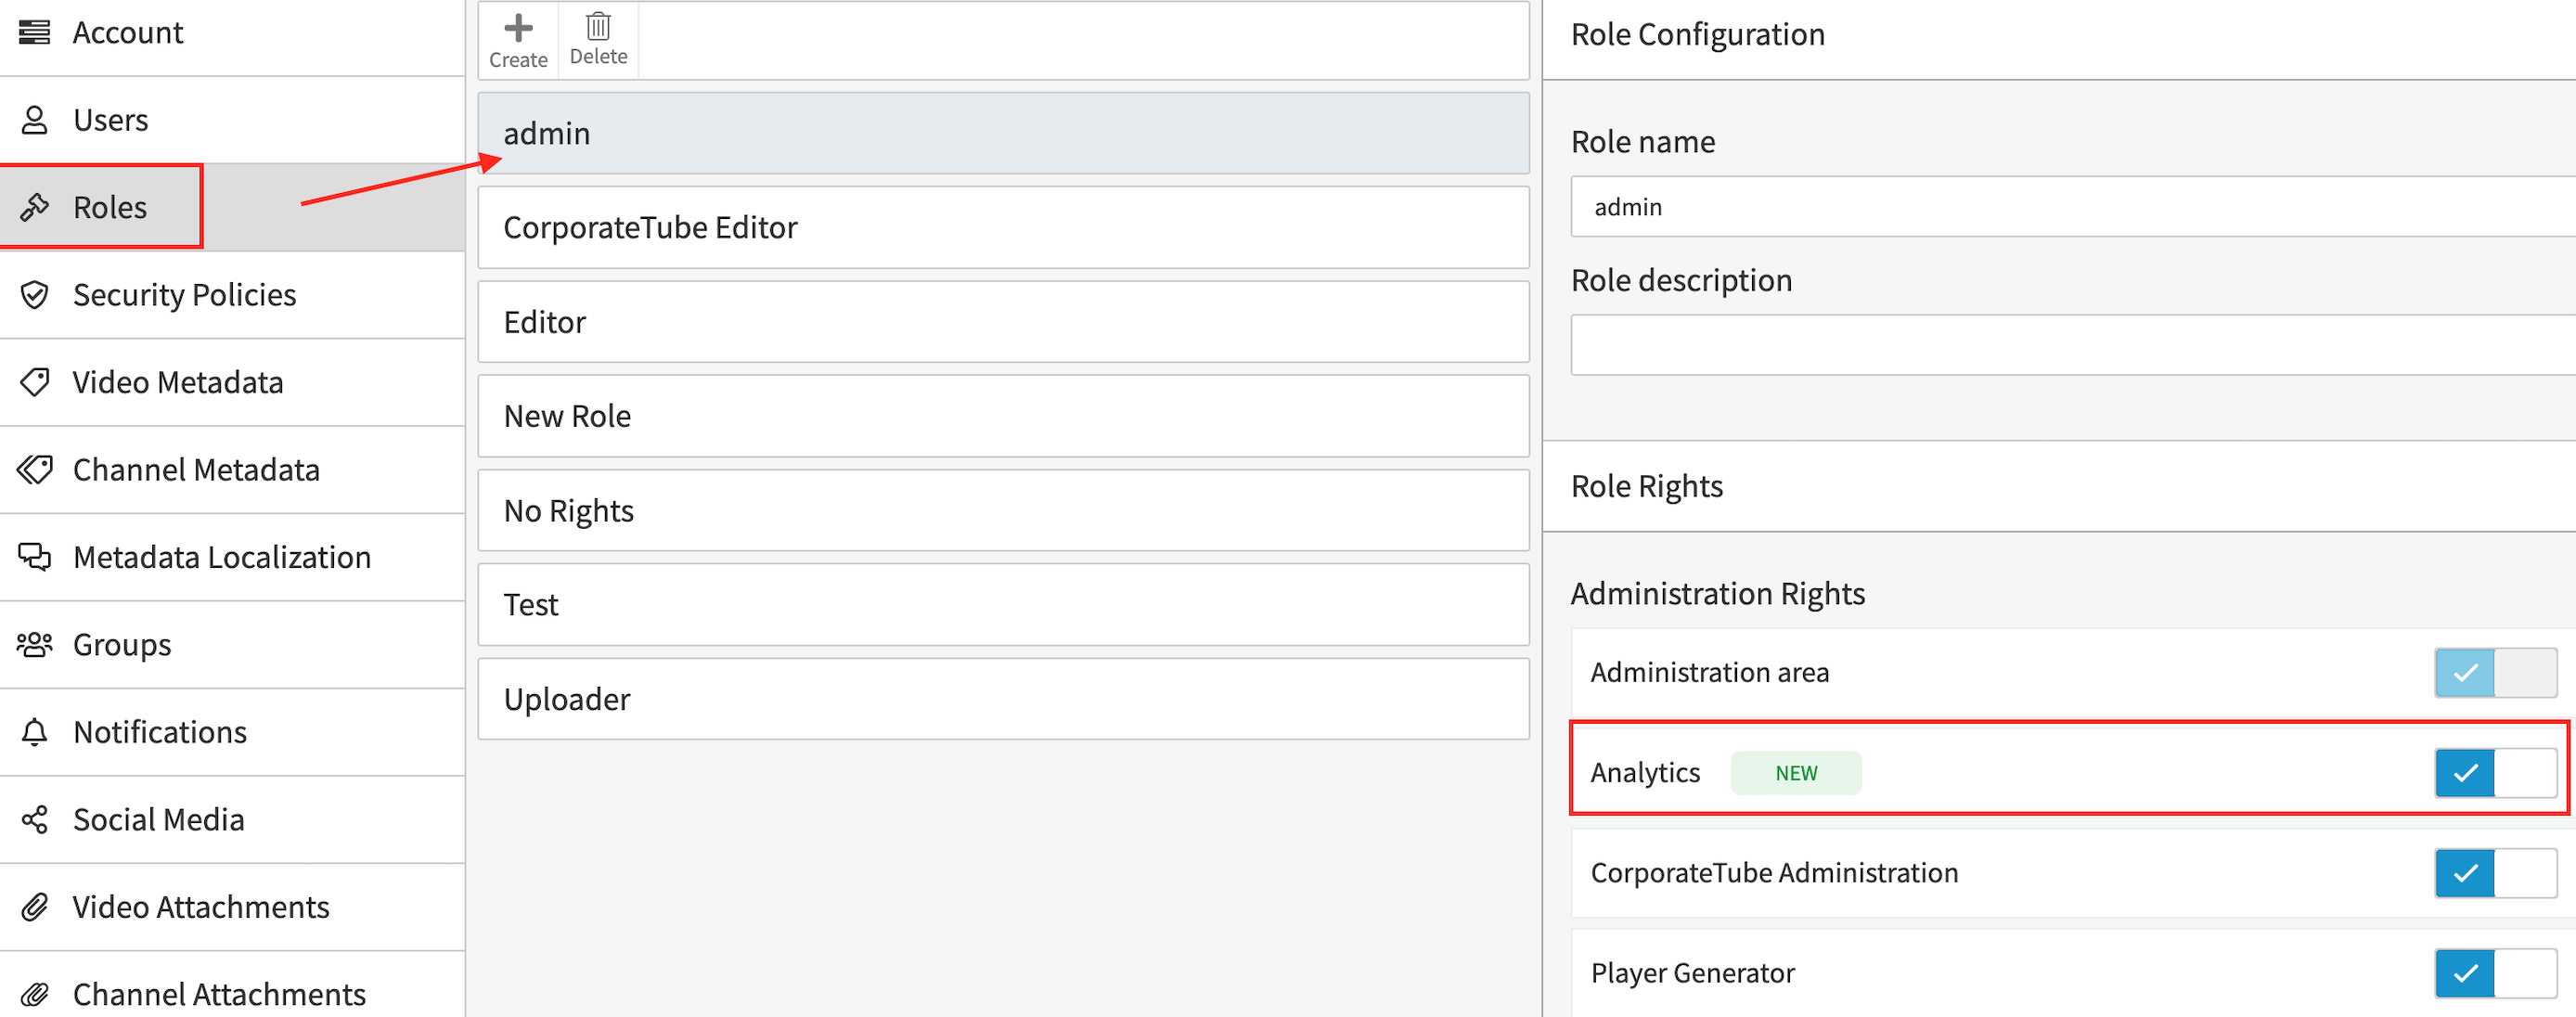The image size is (2576, 1017).
Task: Click the Security Policies shield icon
Action: [35, 295]
